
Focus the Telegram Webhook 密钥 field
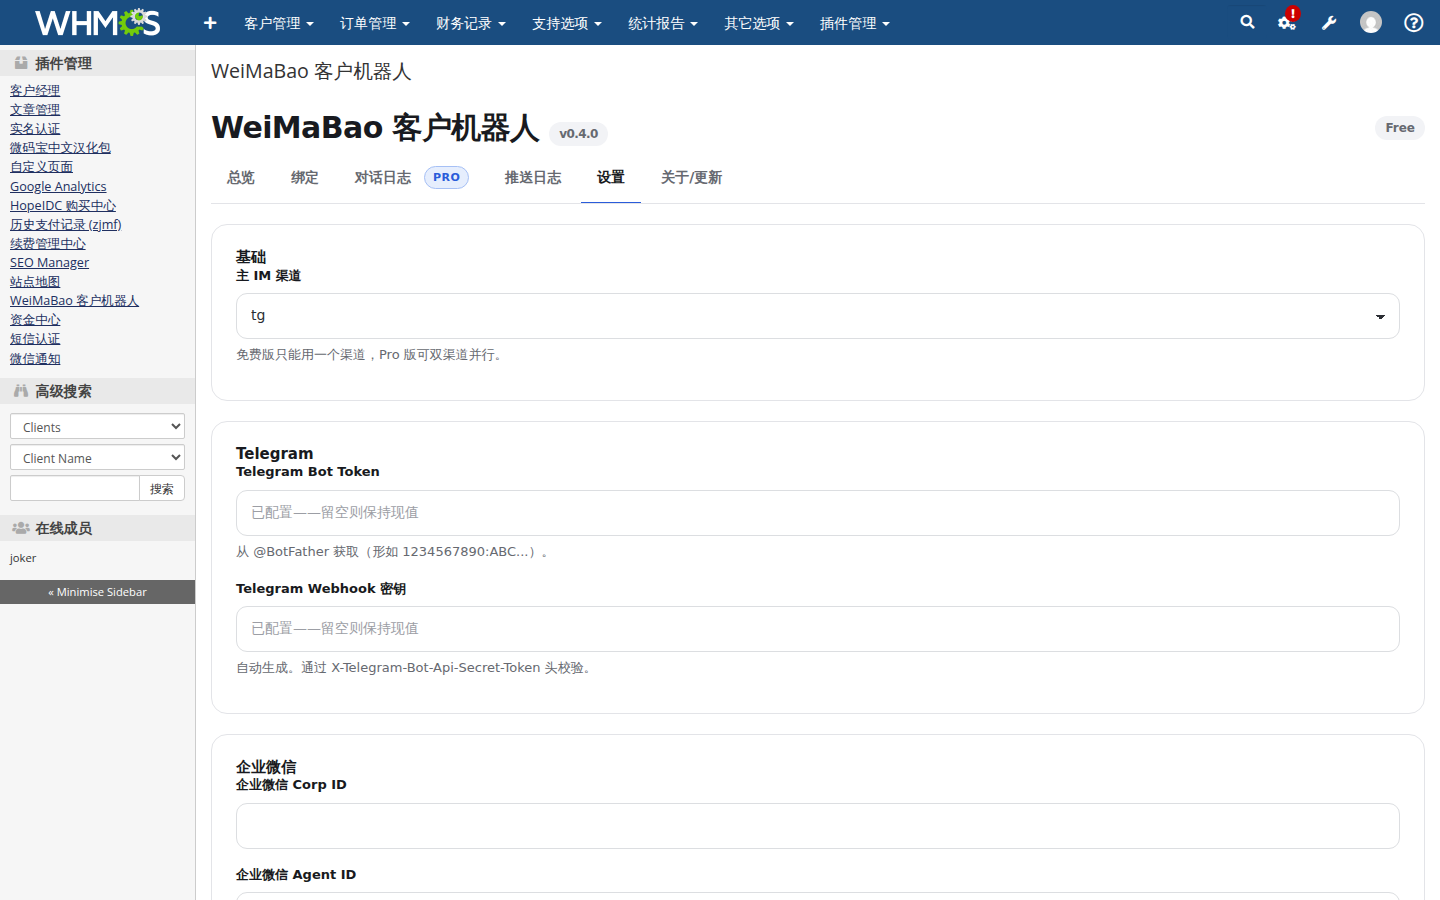click(817, 629)
